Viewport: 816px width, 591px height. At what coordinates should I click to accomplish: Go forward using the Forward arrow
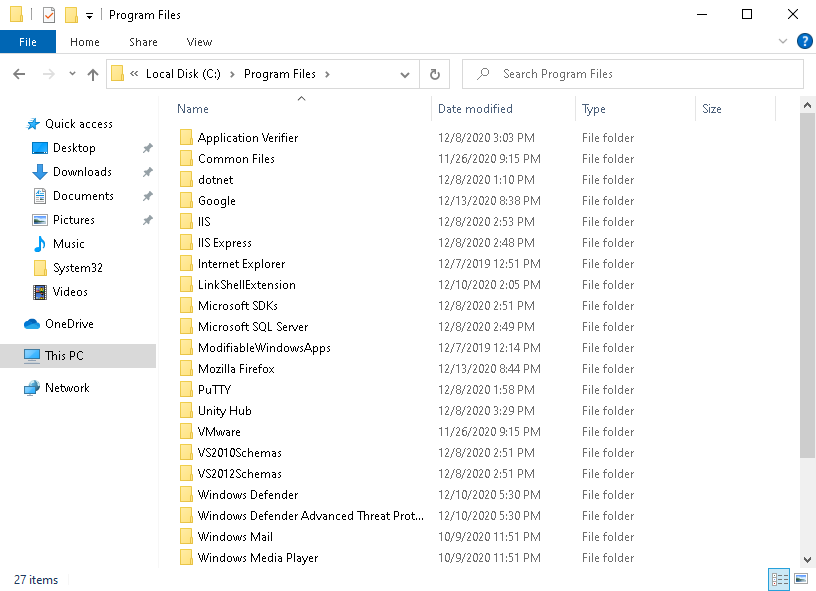pyautogui.click(x=48, y=74)
